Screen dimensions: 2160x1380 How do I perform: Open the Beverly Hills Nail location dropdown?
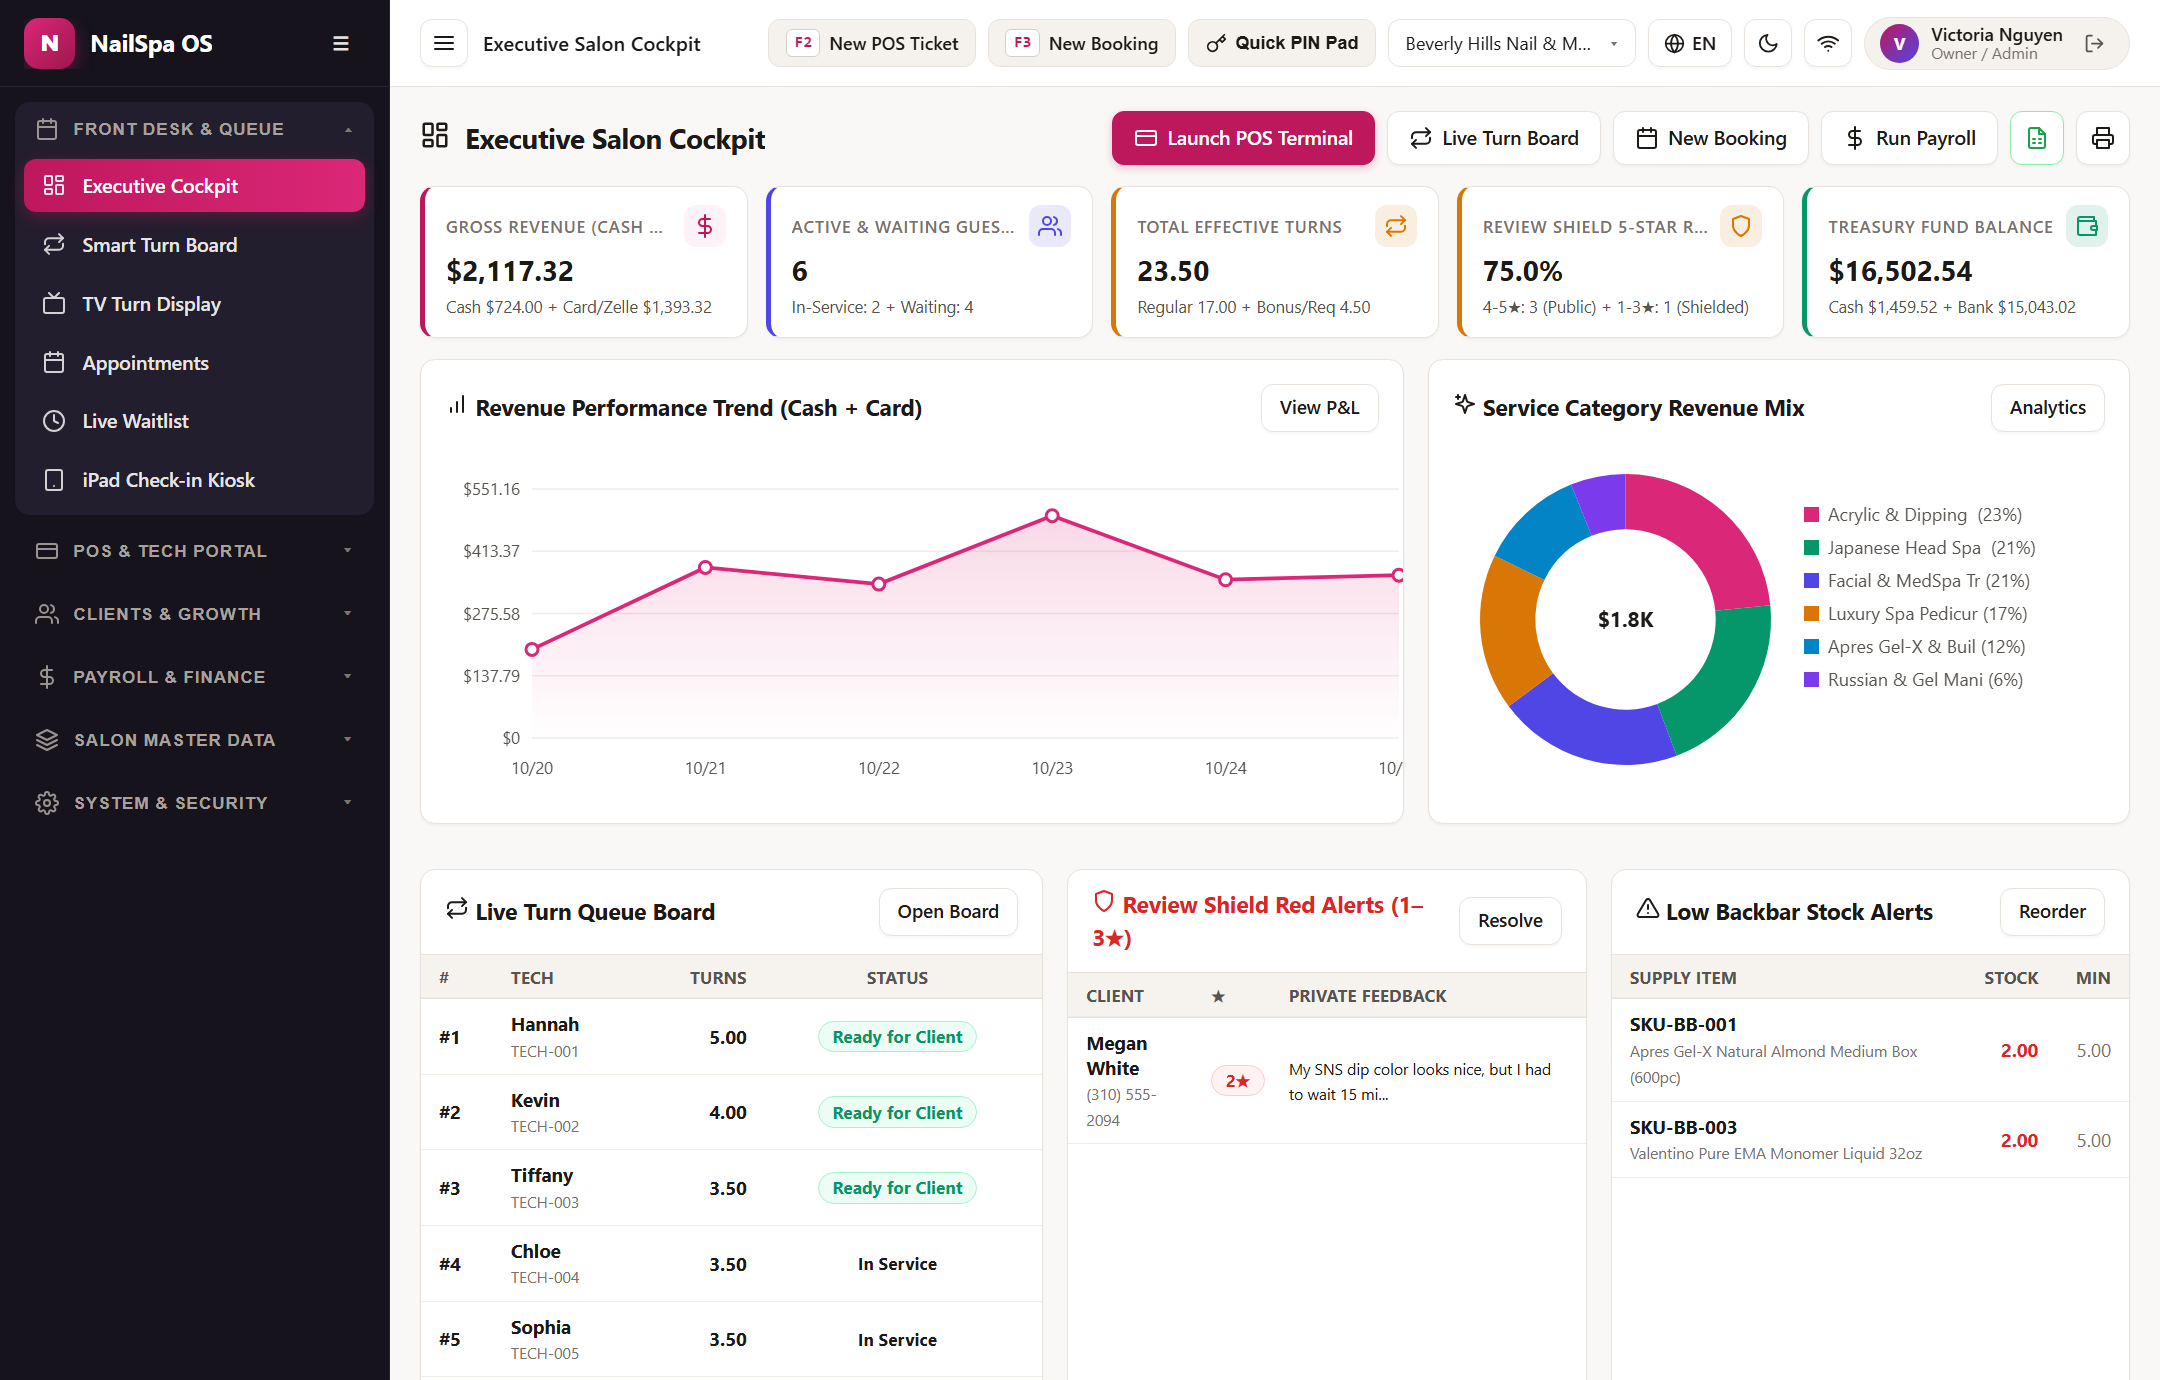pyautogui.click(x=1511, y=44)
